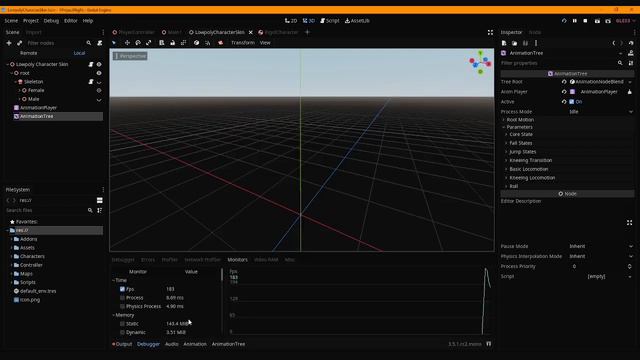The height and width of the screenshot is (360, 640).
Task: Assign Anim Player node path icon
Action: click(630, 92)
